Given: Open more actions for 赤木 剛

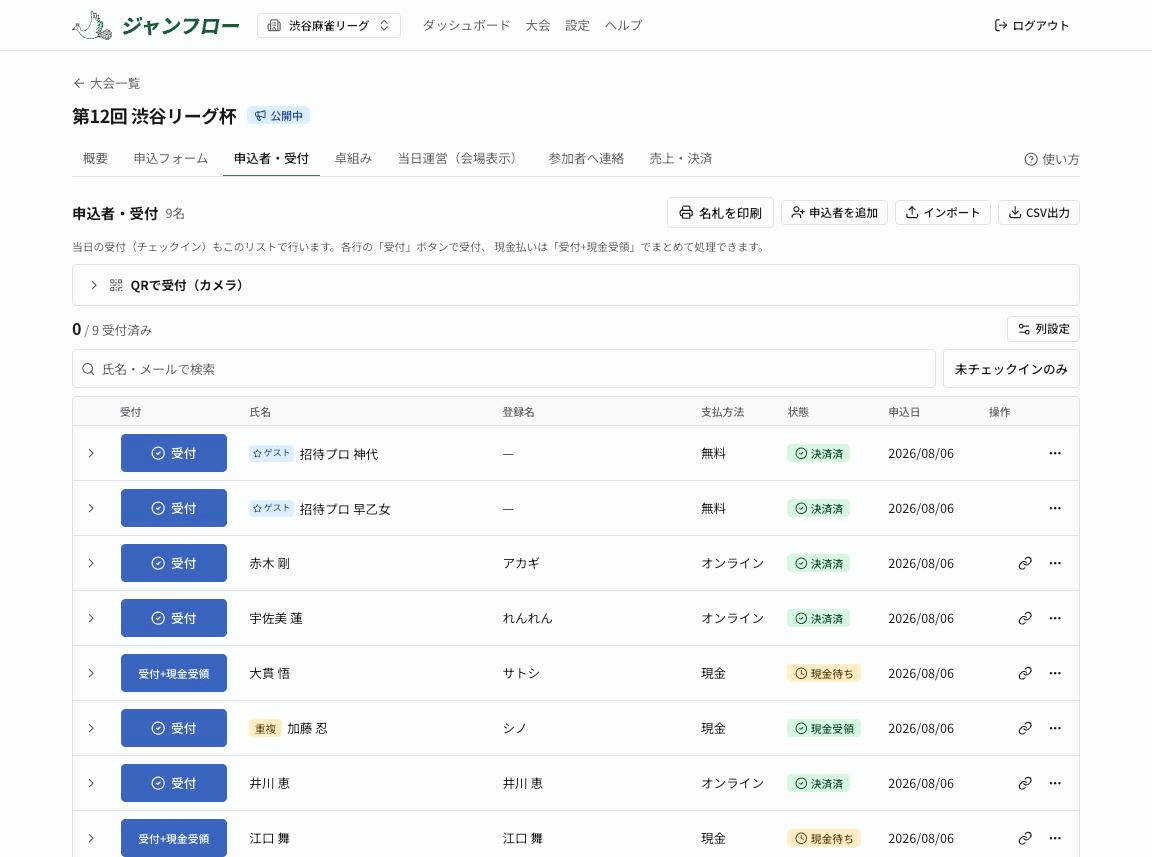Looking at the screenshot, I should pos(1055,563).
